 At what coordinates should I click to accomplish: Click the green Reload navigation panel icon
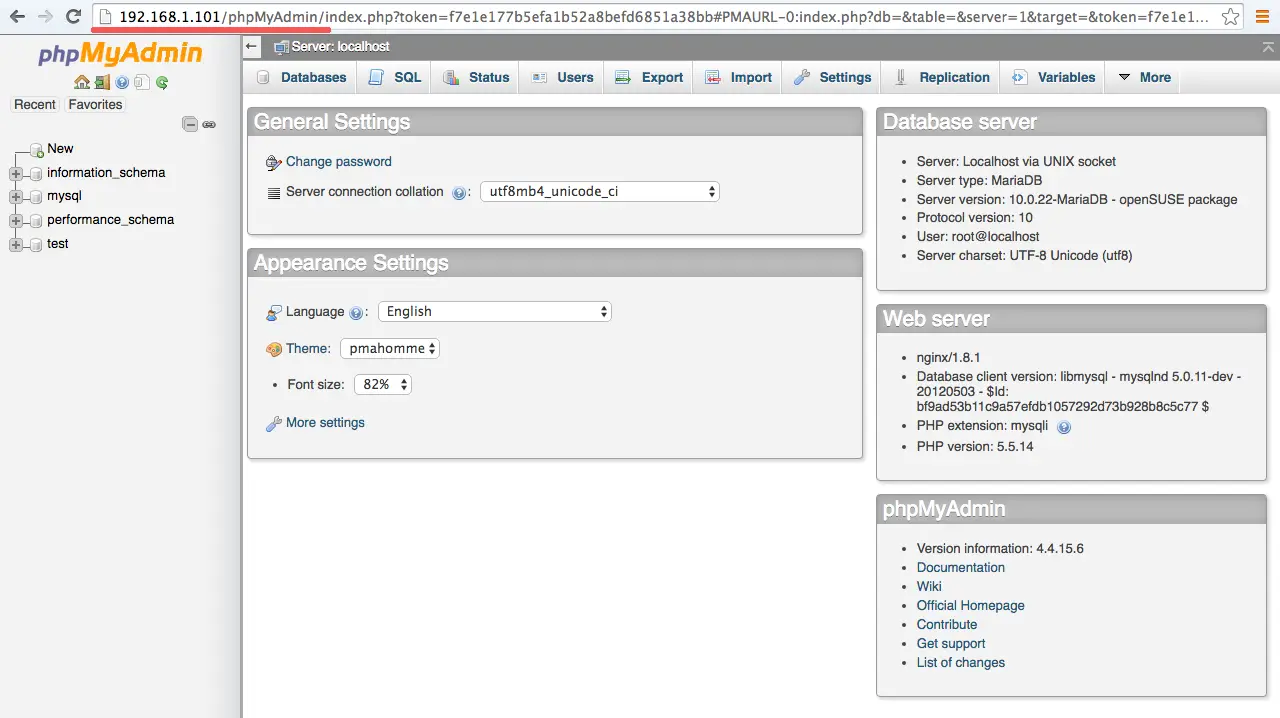162,83
